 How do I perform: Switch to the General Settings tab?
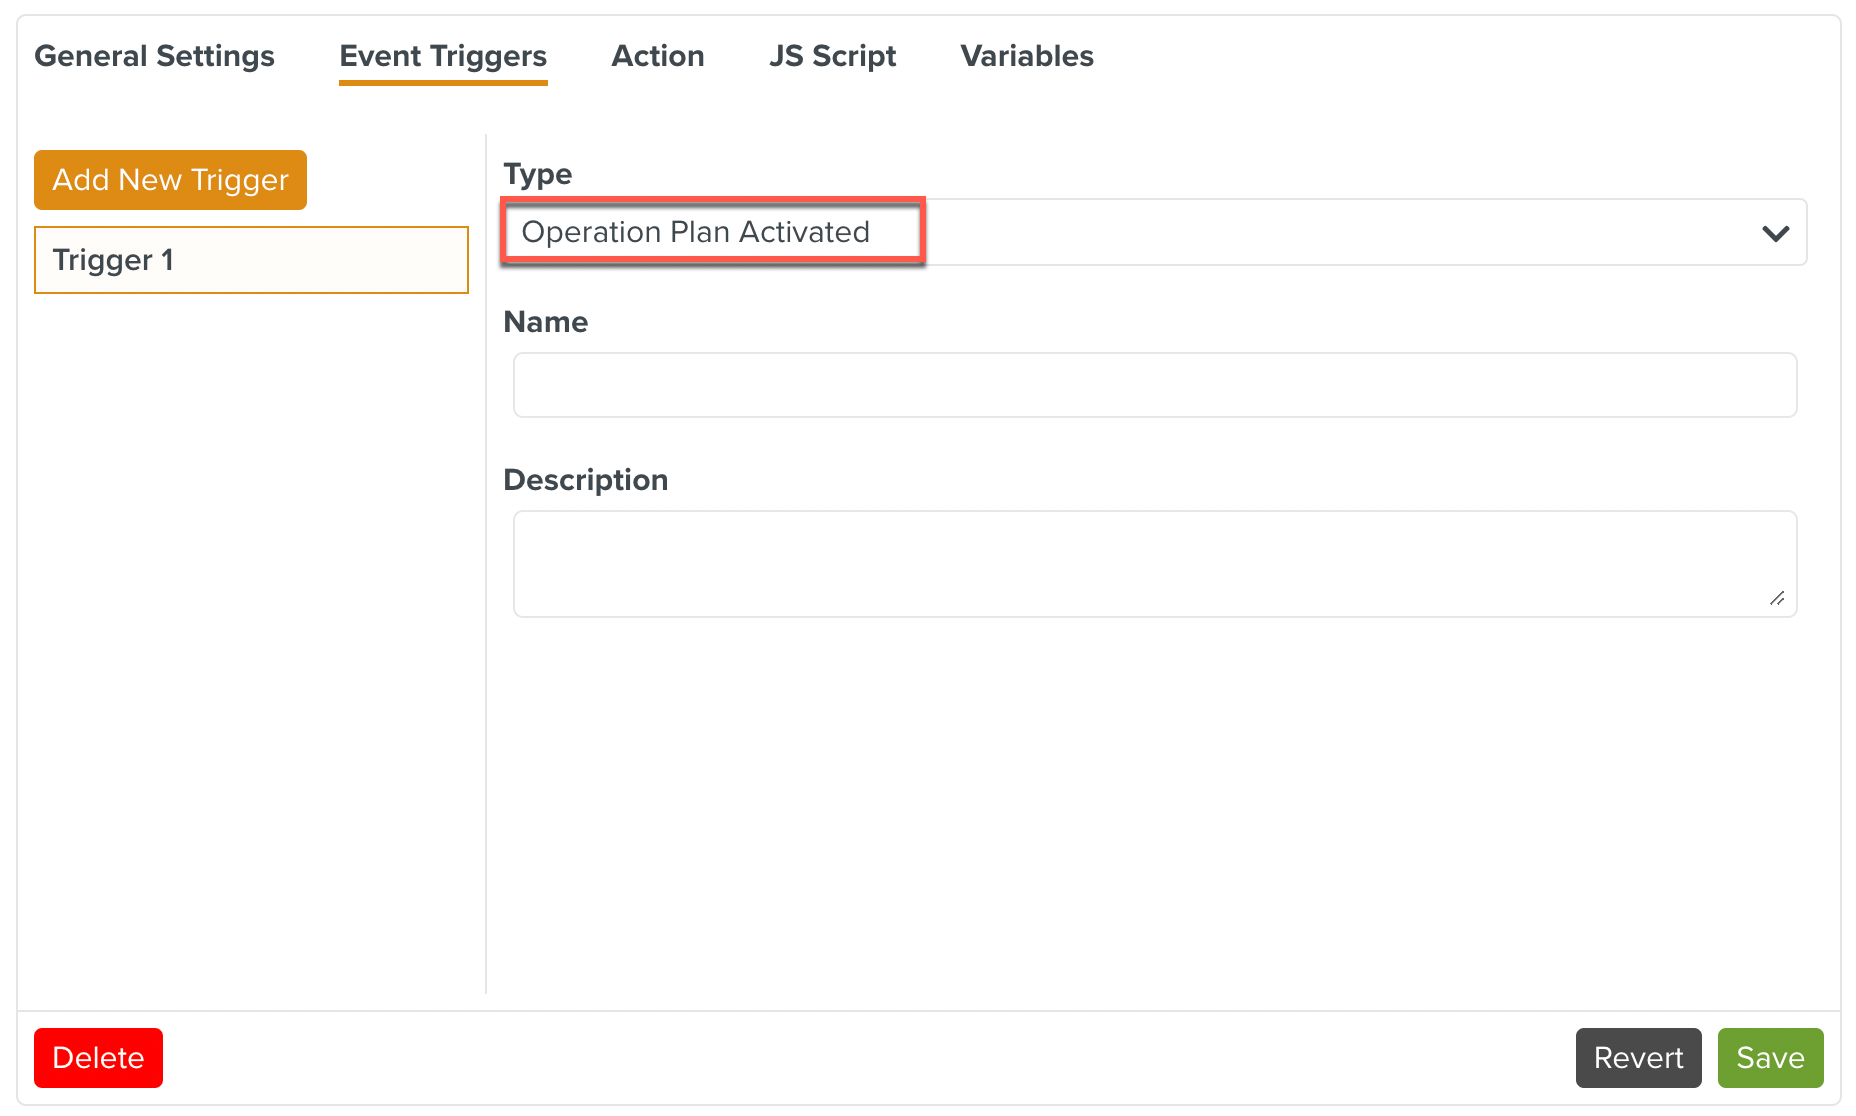click(154, 56)
